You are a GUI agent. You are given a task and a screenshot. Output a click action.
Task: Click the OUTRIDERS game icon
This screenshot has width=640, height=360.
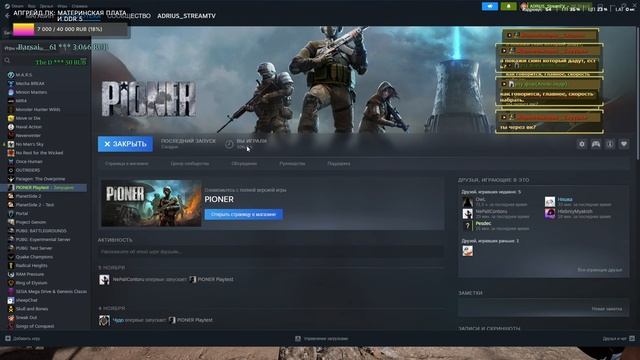click(11, 170)
